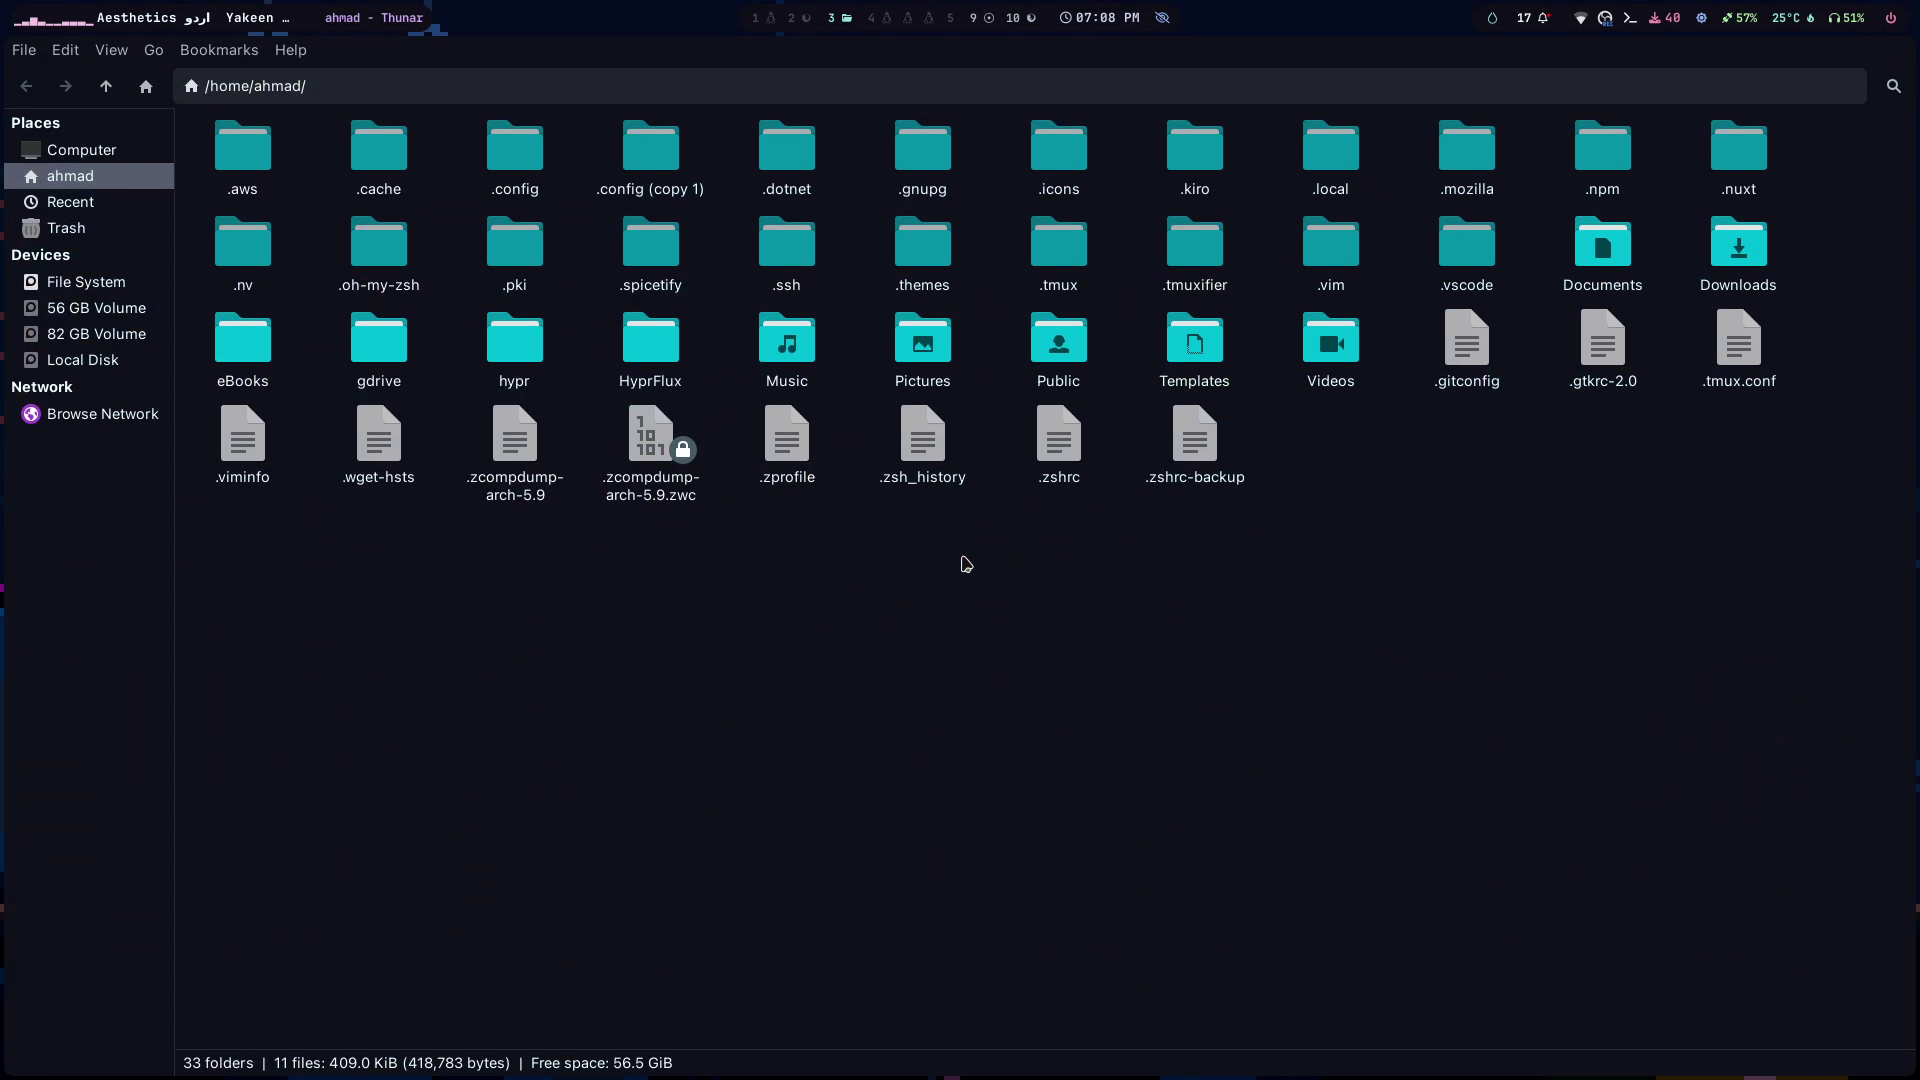This screenshot has height=1080, width=1920.
Task: Select the .config folder icon
Action: click(x=514, y=146)
